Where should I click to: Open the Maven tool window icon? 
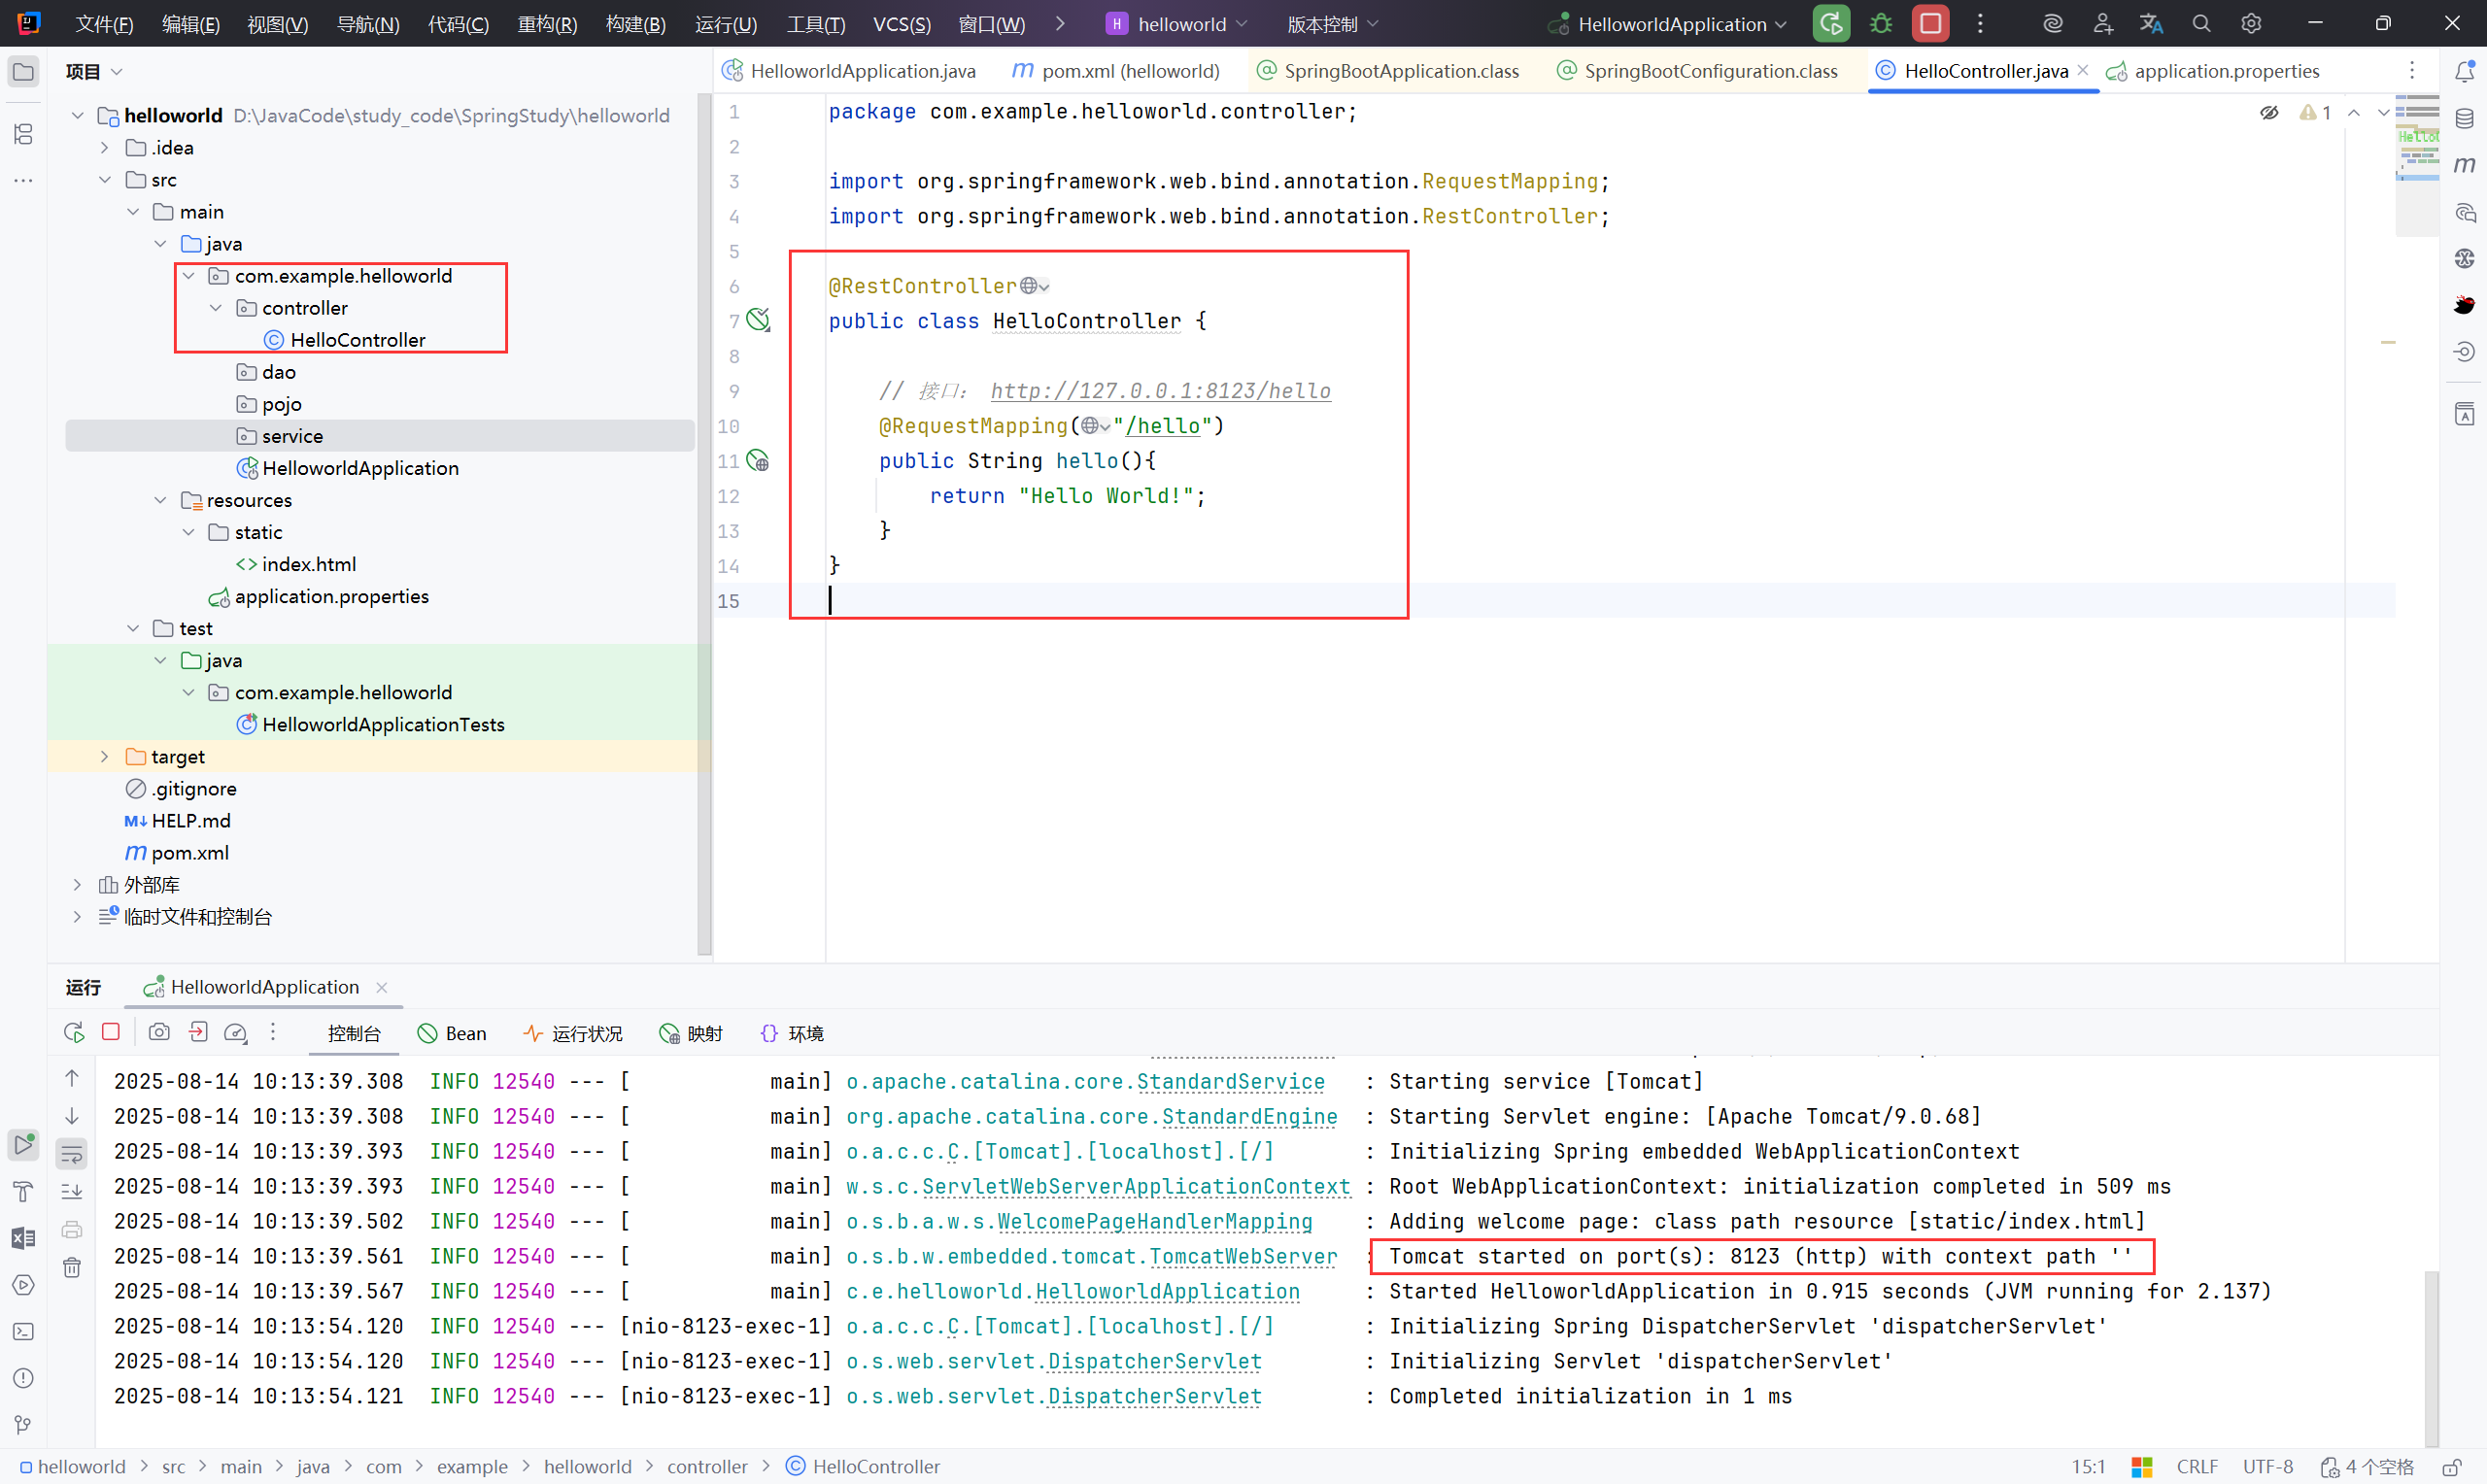pos(2464,165)
